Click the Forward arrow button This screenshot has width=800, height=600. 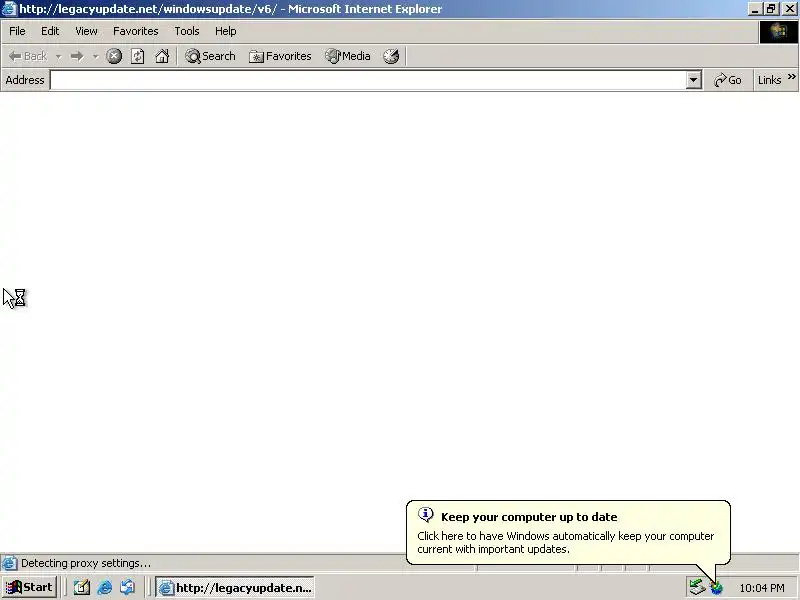point(77,56)
